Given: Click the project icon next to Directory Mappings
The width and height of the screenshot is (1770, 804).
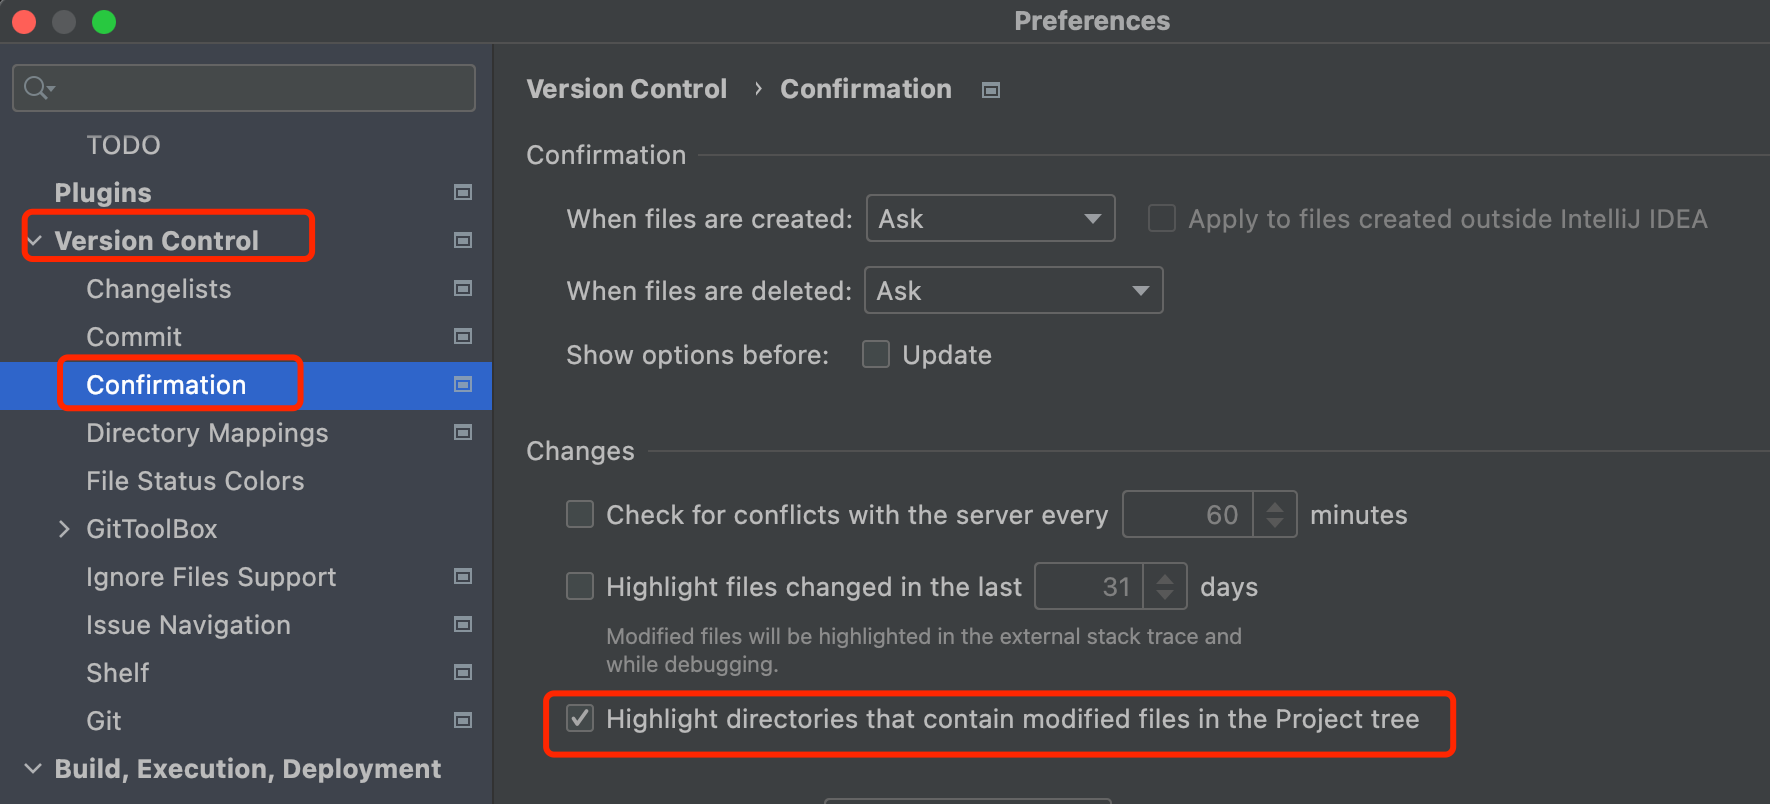Looking at the screenshot, I should coord(463,432).
